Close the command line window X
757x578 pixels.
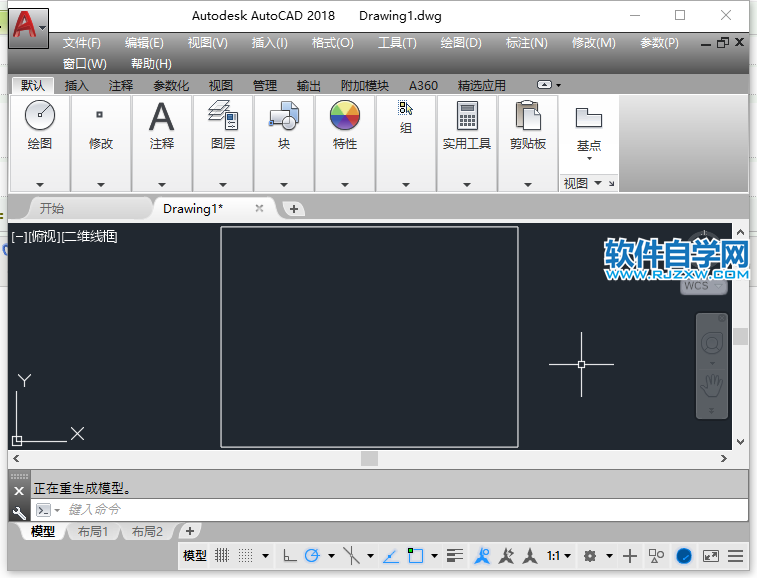(x=19, y=491)
